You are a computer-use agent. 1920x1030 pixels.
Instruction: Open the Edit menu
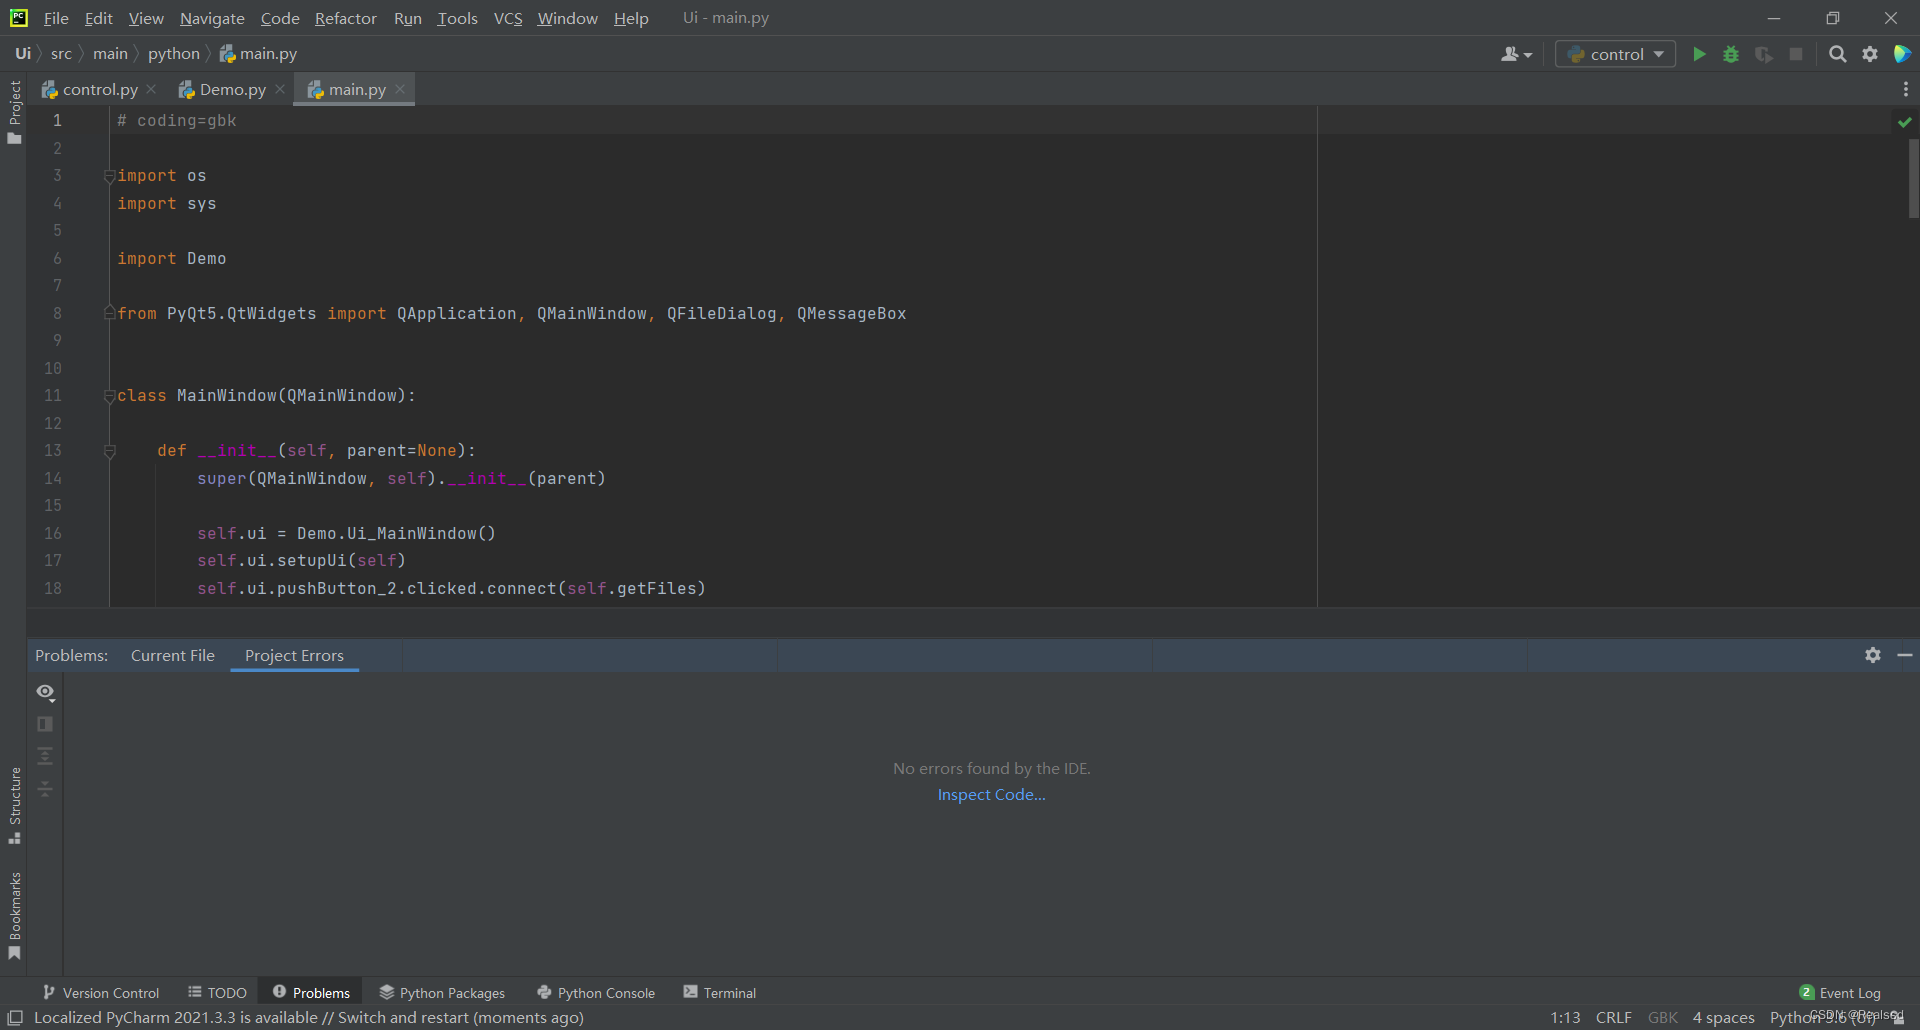98,18
